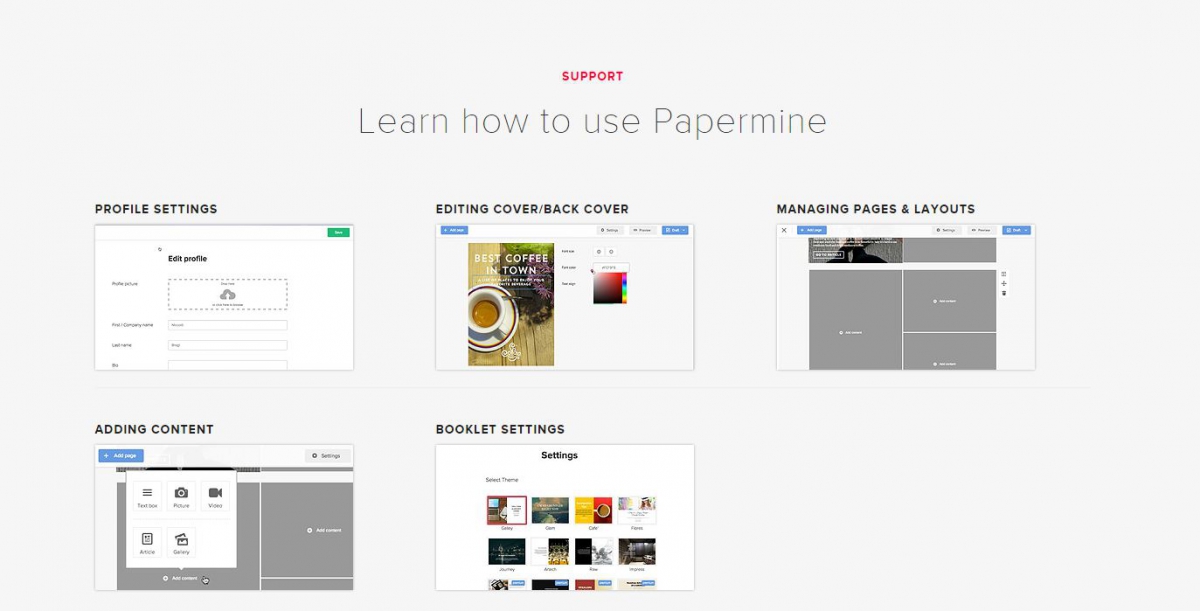Select the Café theme thumbnail
1200x611 pixels.
593,510
